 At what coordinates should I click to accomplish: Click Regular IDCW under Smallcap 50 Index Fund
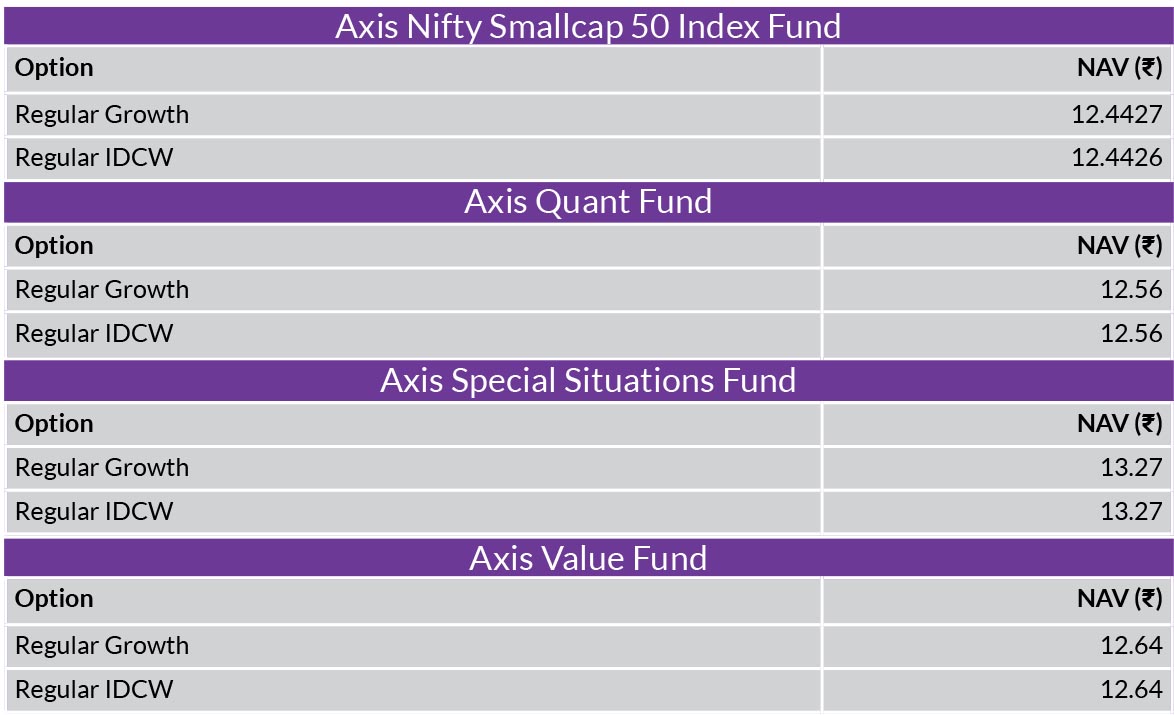tap(94, 157)
